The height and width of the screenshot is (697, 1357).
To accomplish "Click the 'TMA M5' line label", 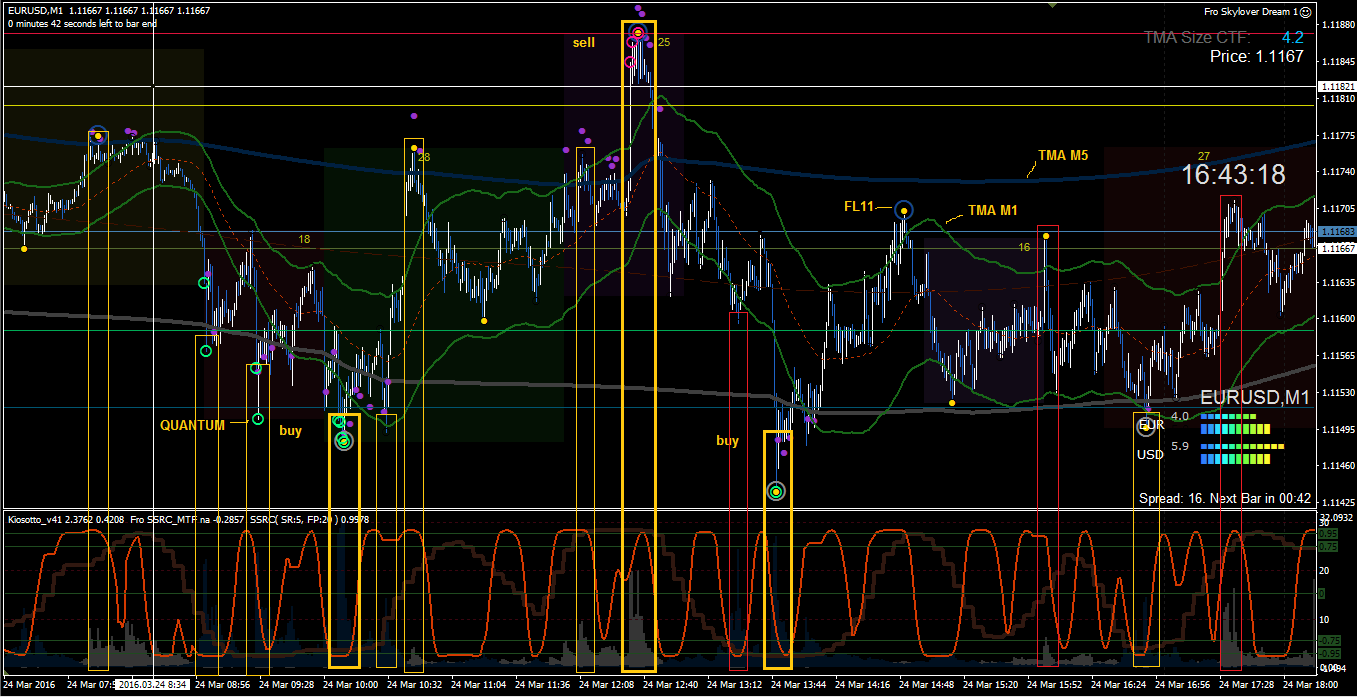I will [1063, 155].
